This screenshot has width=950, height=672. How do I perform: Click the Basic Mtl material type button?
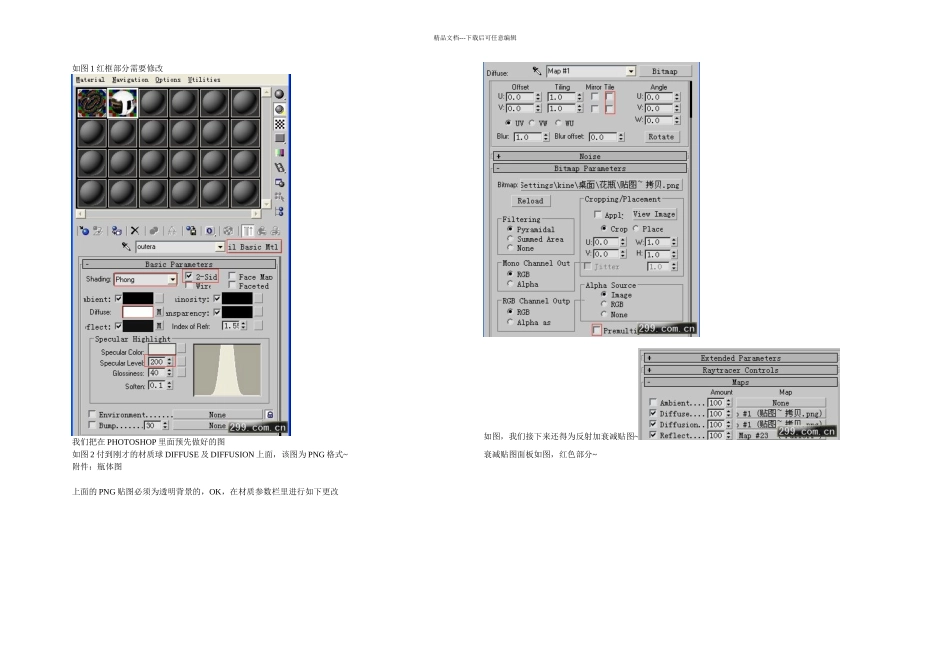point(253,247)
